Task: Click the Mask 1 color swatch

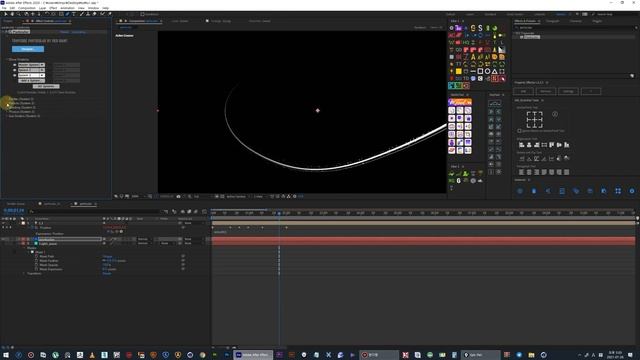Action: click(33, 252)
